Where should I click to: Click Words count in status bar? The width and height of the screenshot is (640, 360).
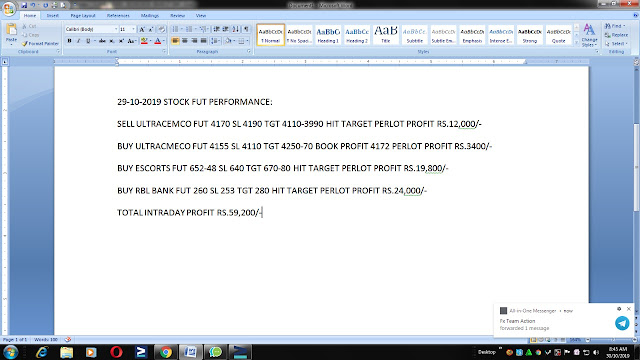click(x=46, y=340)
